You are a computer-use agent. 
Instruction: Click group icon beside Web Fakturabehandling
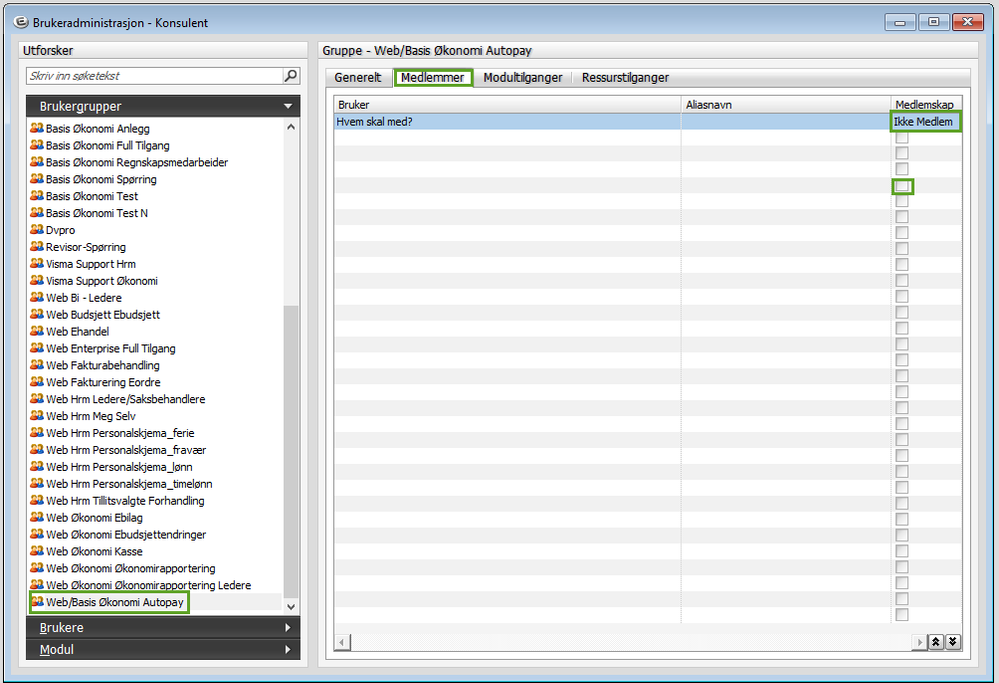tap(37, 365)
